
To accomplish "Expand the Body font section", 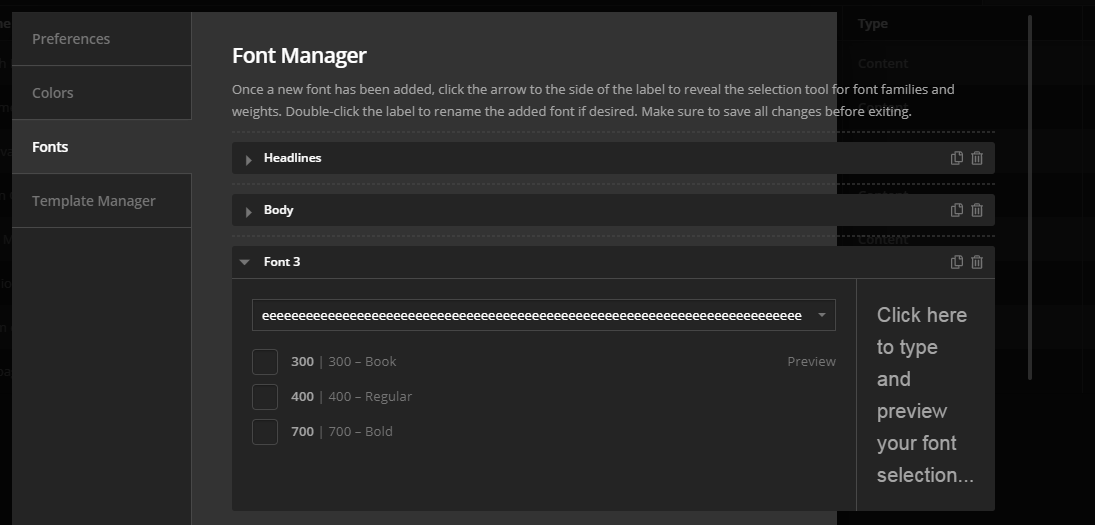I will click(248, 211).
